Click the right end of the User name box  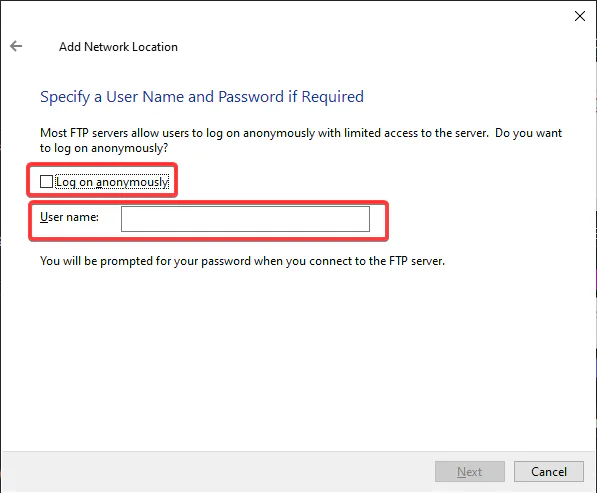point(362,219)
